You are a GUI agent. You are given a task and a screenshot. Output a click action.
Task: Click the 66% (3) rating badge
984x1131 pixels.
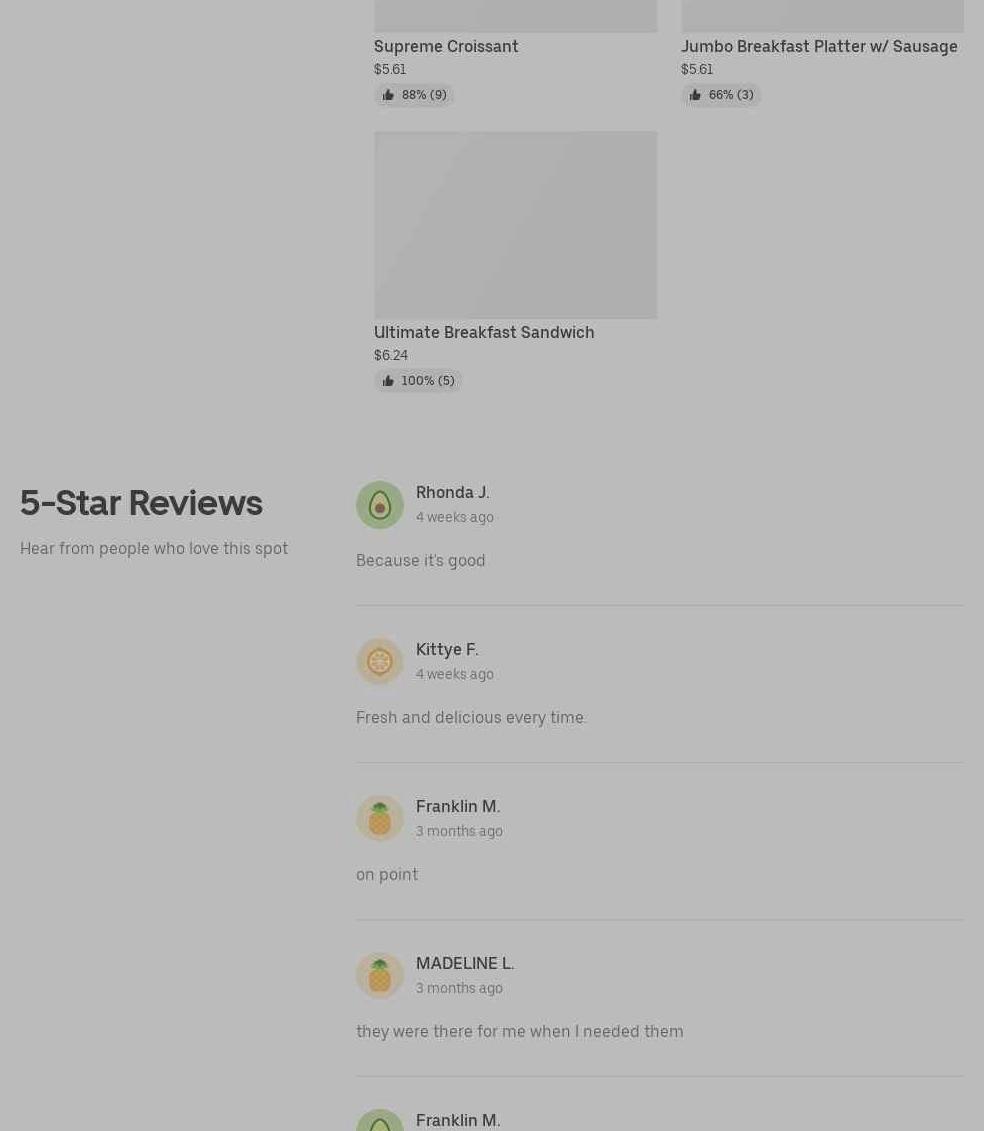tap(721, 95)
